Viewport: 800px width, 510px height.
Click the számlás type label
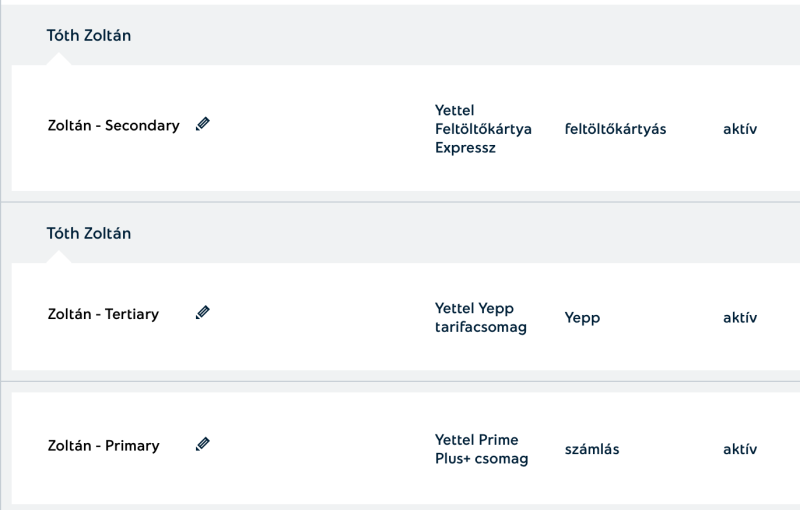click(592, 449)
